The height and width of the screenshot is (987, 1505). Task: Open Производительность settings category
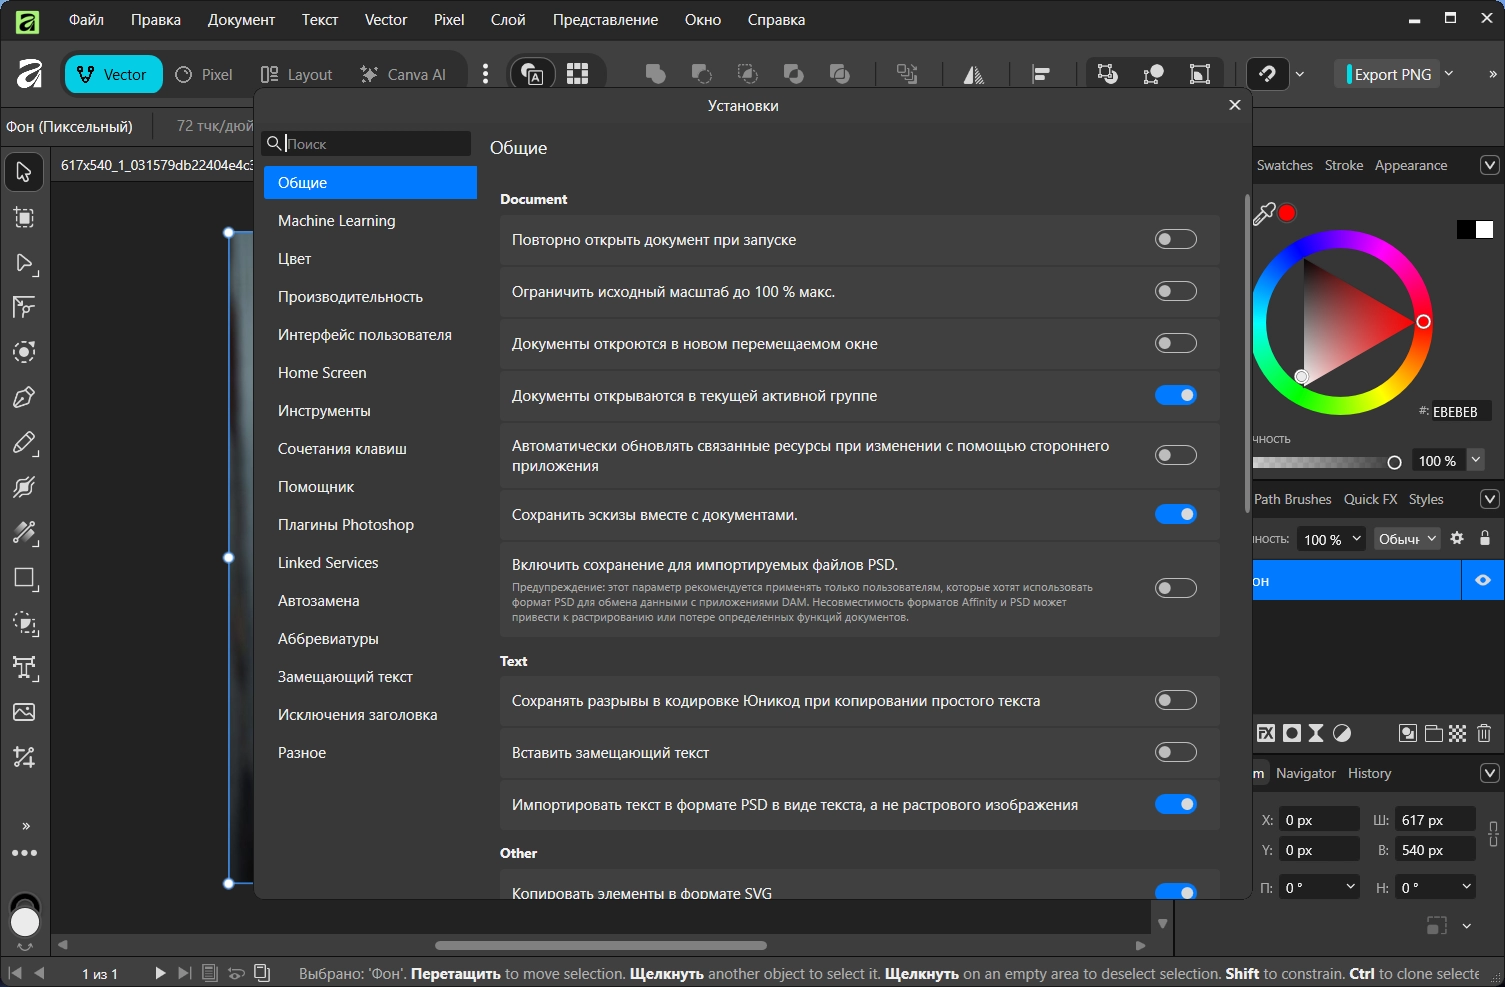tap(350, 297)
